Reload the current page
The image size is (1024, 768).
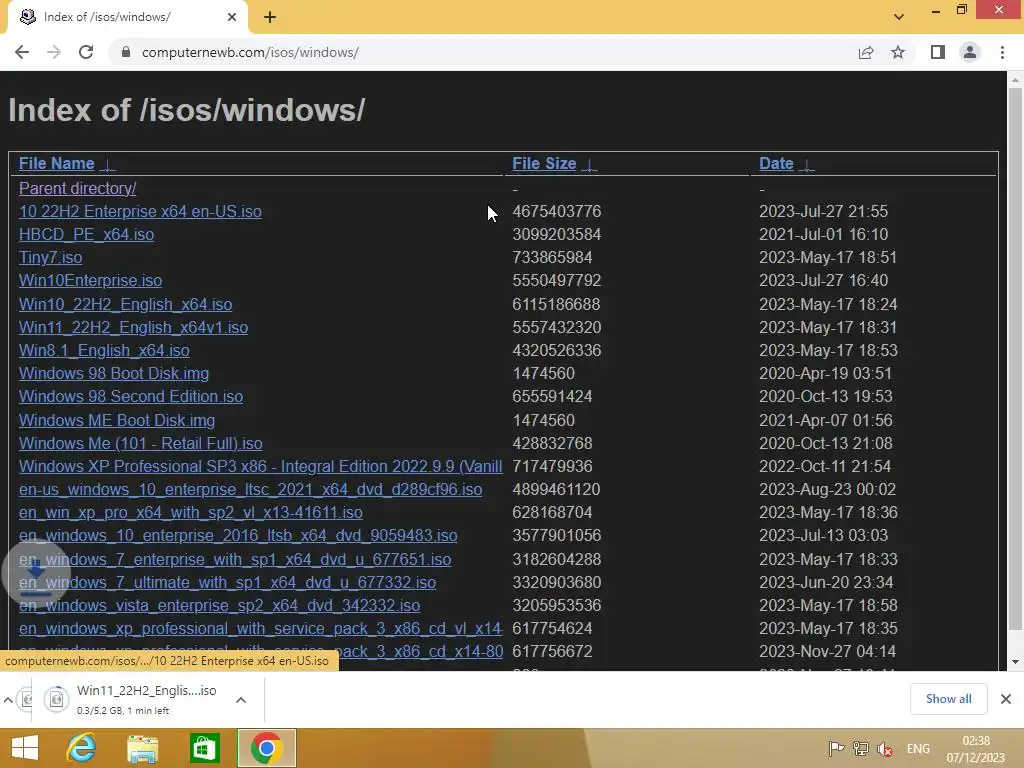[86, 52]
